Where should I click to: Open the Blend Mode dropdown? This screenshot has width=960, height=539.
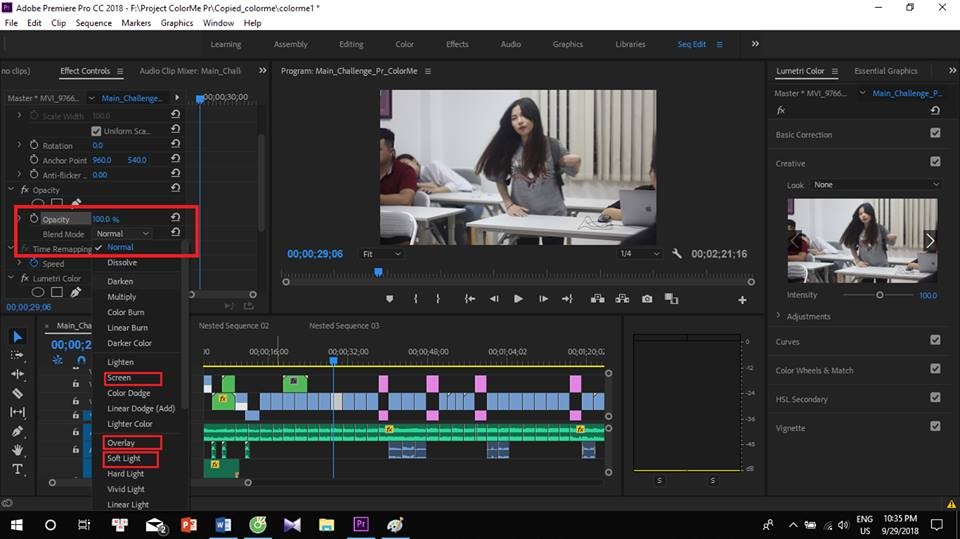click(x=122, y=233)
